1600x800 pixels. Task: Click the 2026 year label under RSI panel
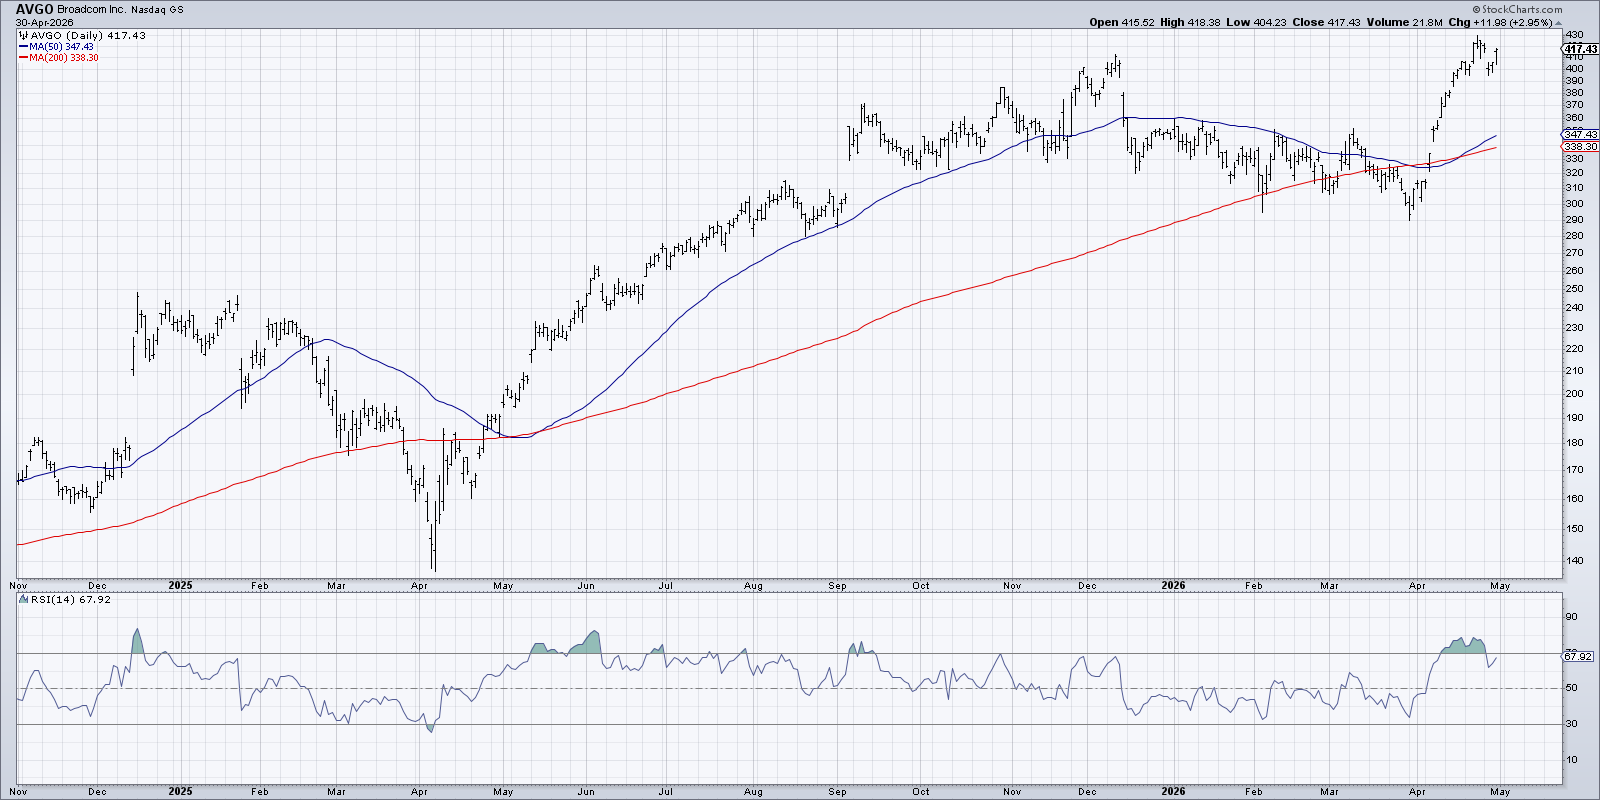pyautogui.click(x=1173, y=790)
